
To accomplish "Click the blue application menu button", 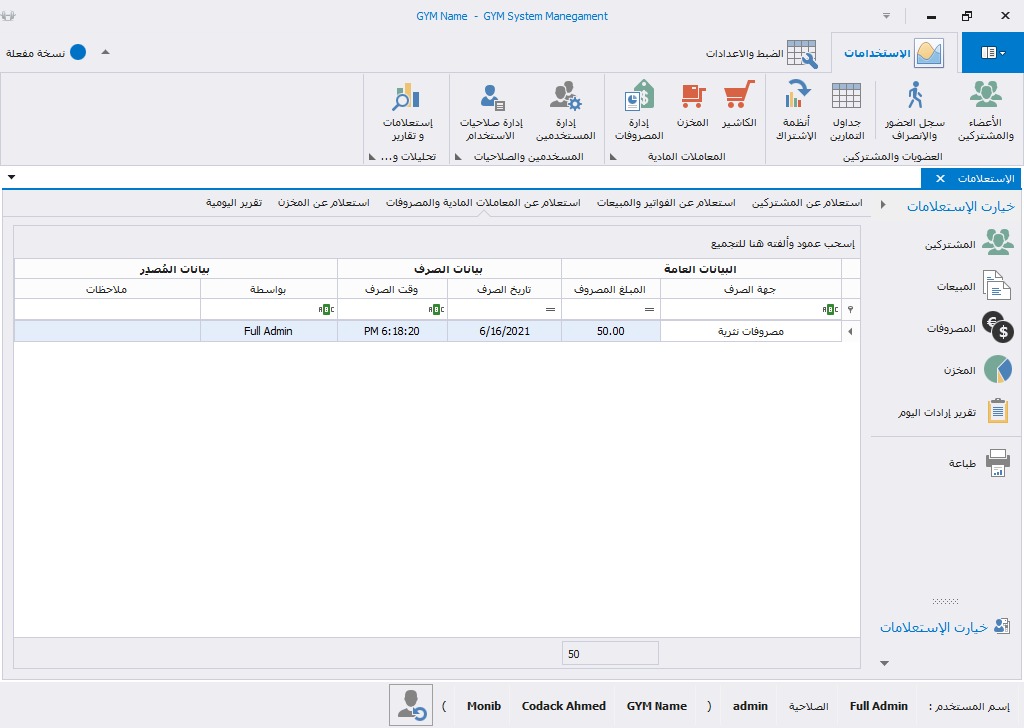I will pos(993,53).
